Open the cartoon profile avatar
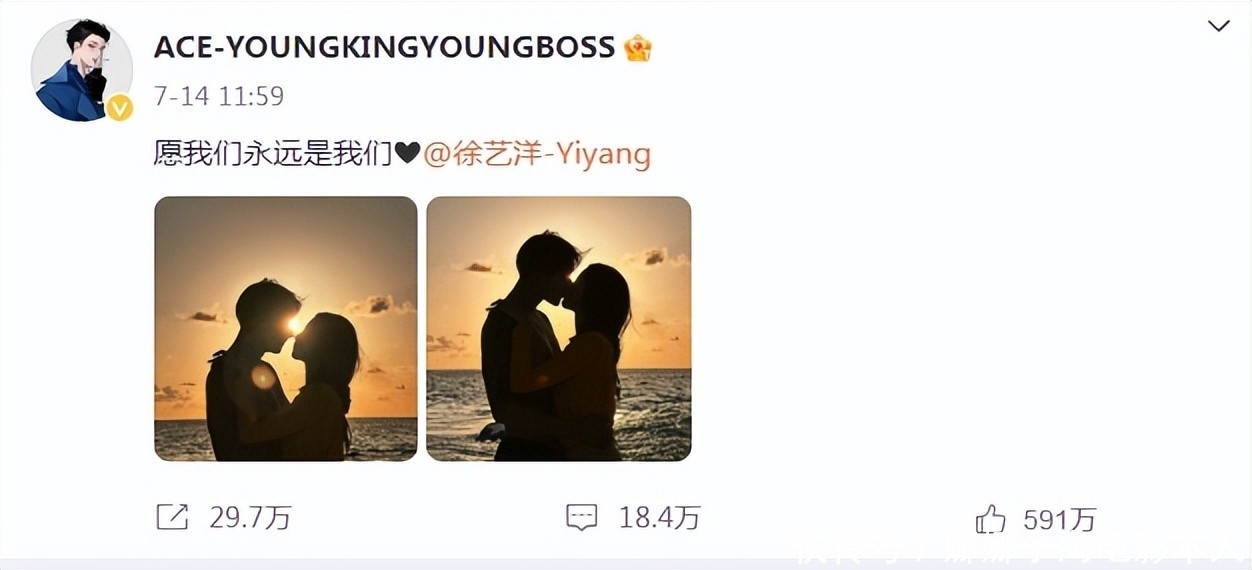The height and width of the screenshot is (570, 1252). coord(82,70)
